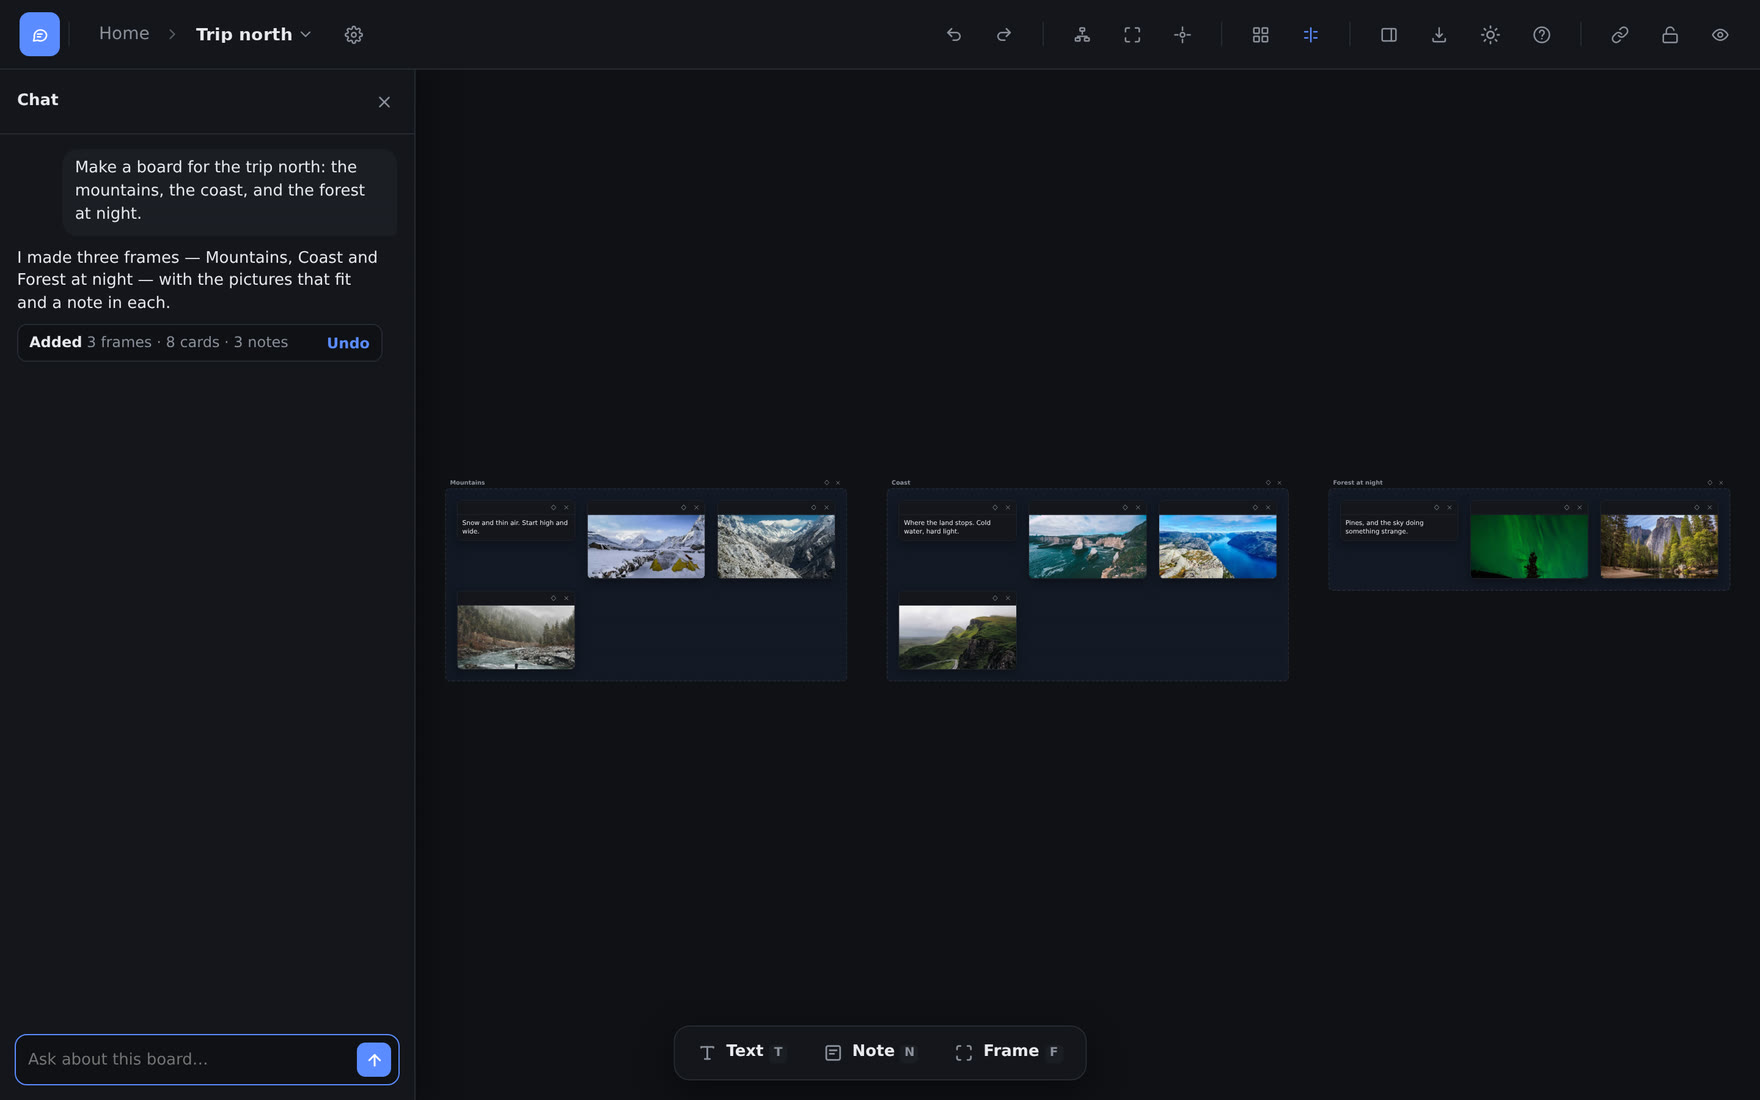Toggle the board lock icon
Viewport: 1760px width, 1100px height.
coord(1669,35)
